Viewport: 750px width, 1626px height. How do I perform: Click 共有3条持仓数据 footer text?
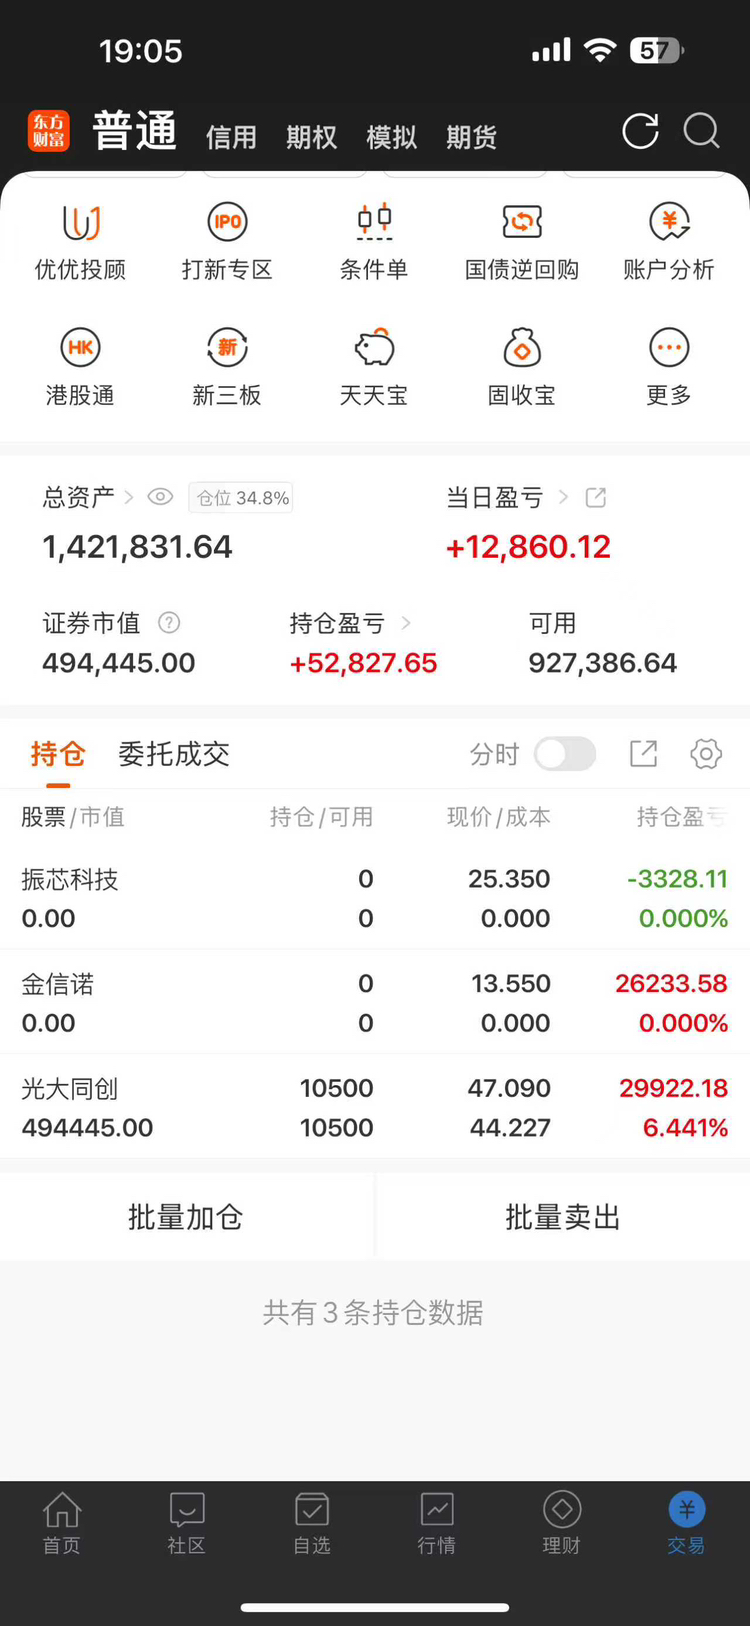coord(373,1312)
